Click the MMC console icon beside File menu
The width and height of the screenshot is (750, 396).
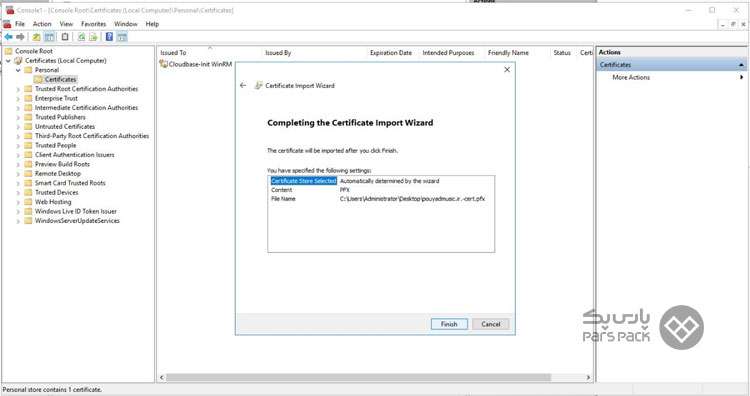point(7,23)
